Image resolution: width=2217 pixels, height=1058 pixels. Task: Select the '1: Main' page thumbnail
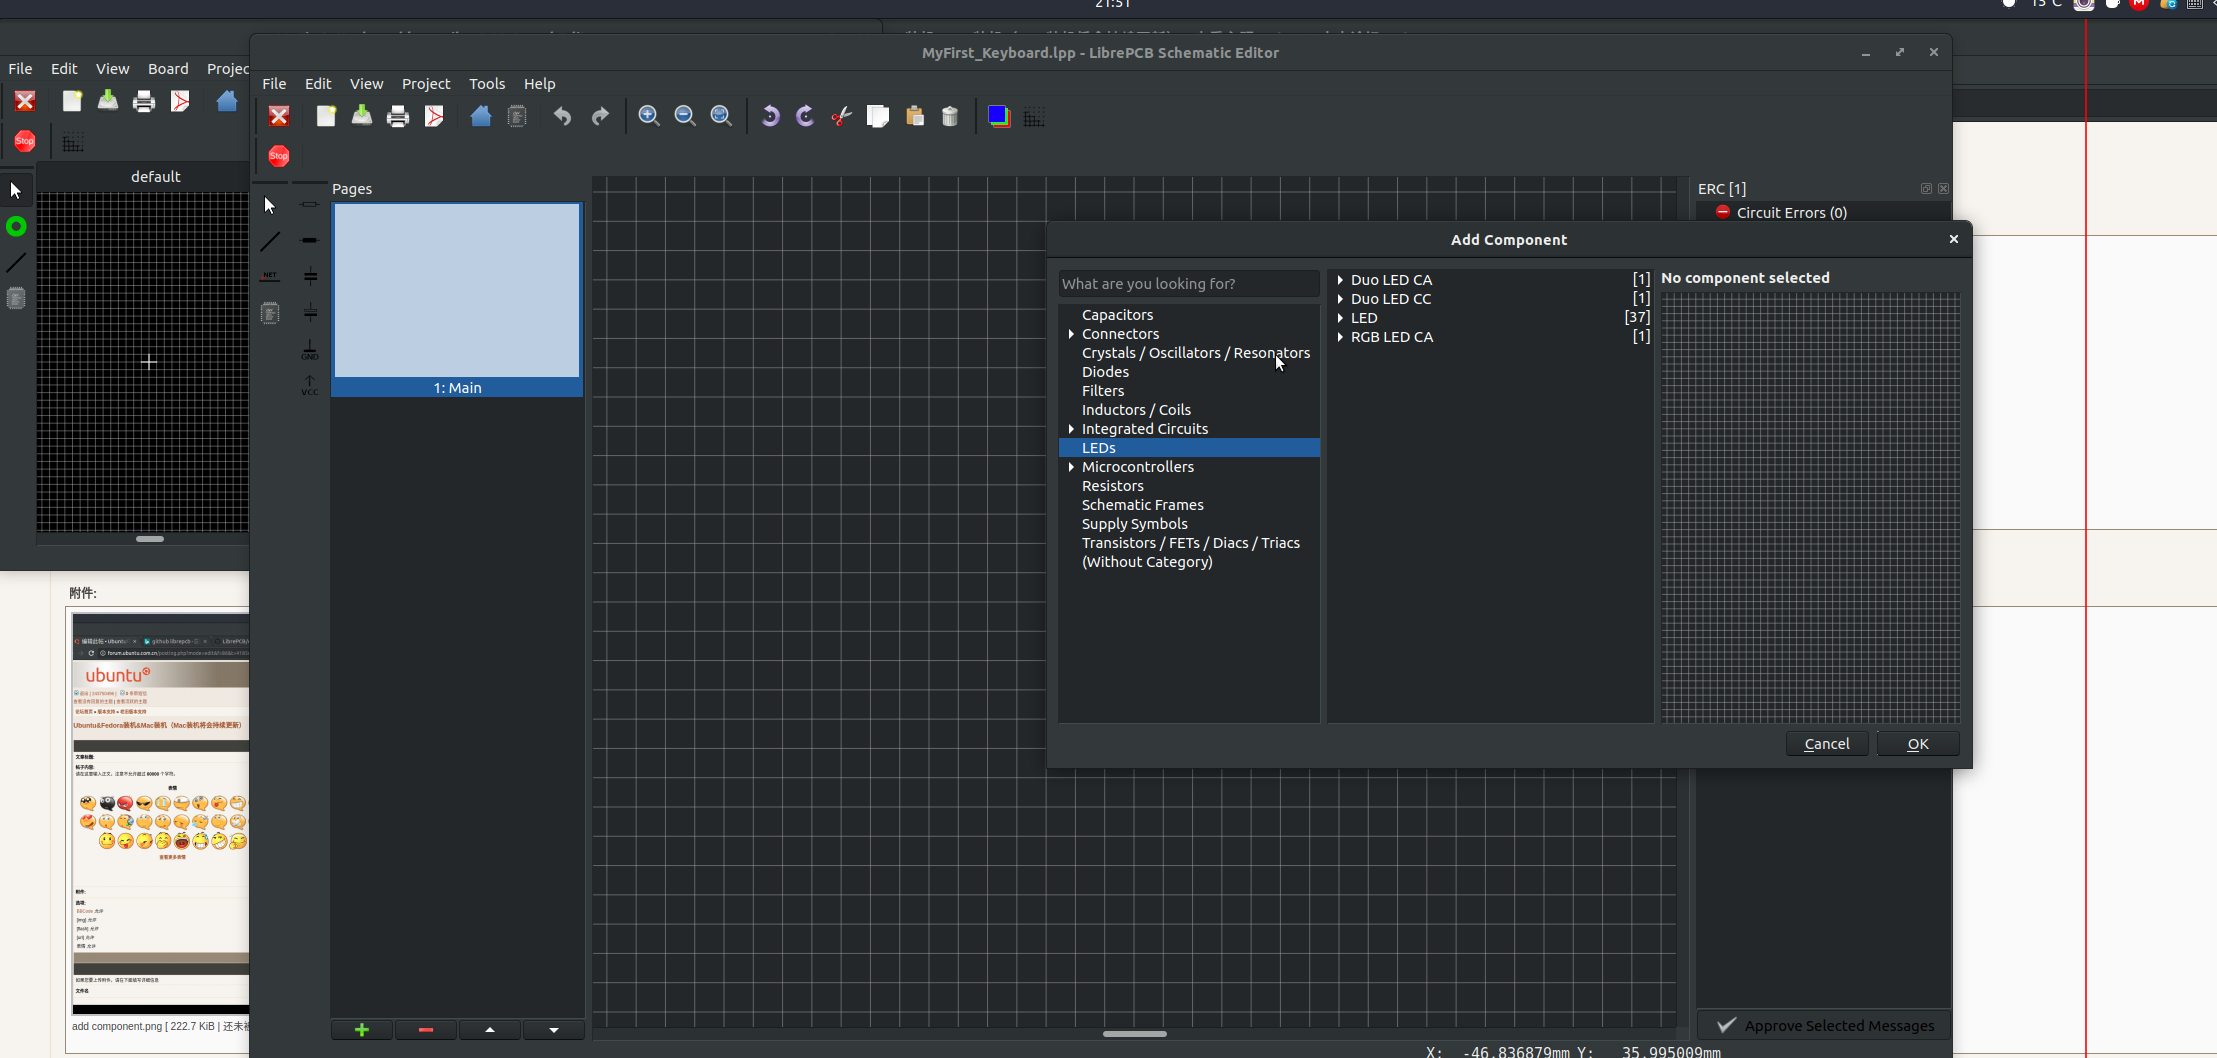click(x=457, y=299)
